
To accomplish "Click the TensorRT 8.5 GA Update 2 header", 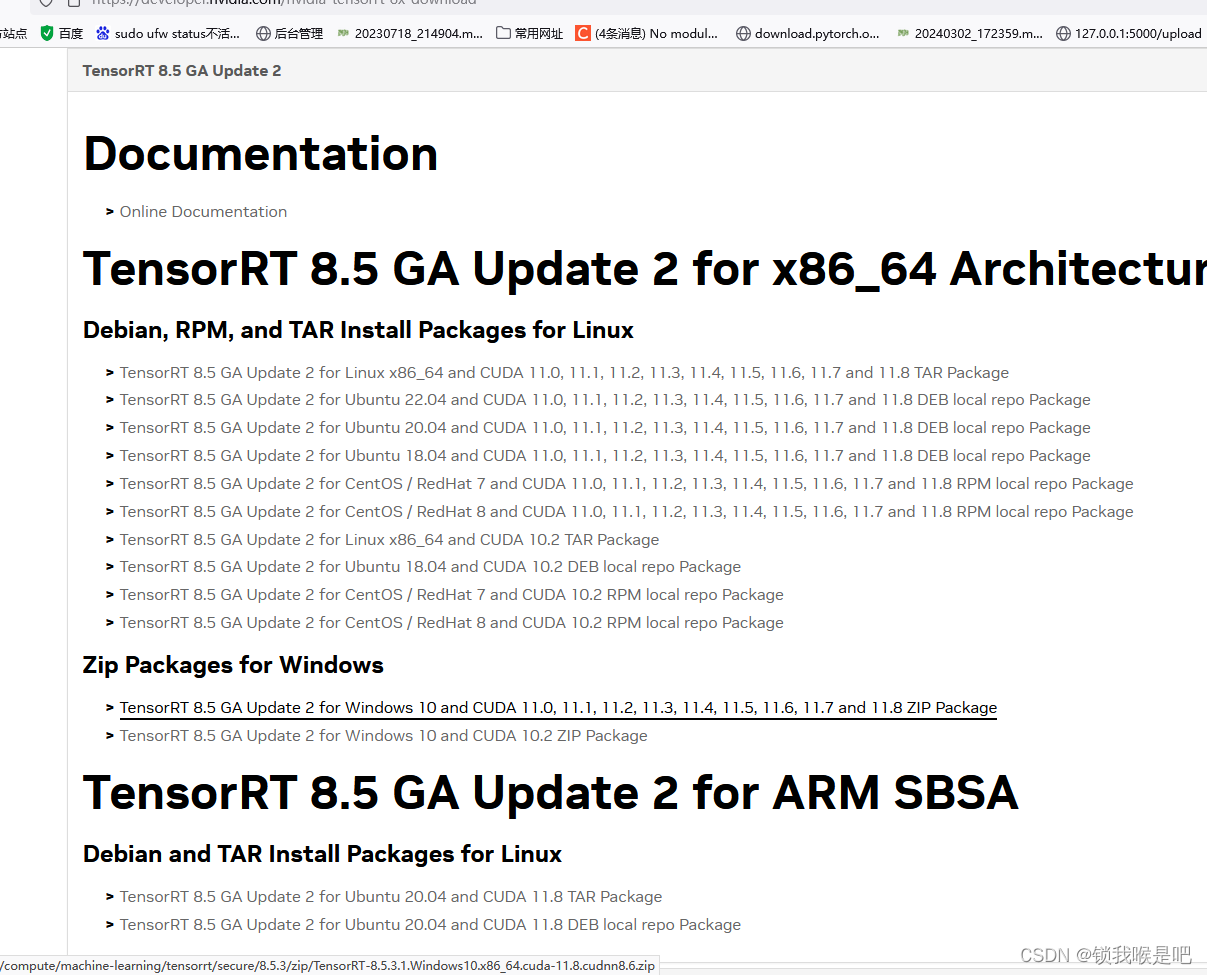I will (182, 71).
